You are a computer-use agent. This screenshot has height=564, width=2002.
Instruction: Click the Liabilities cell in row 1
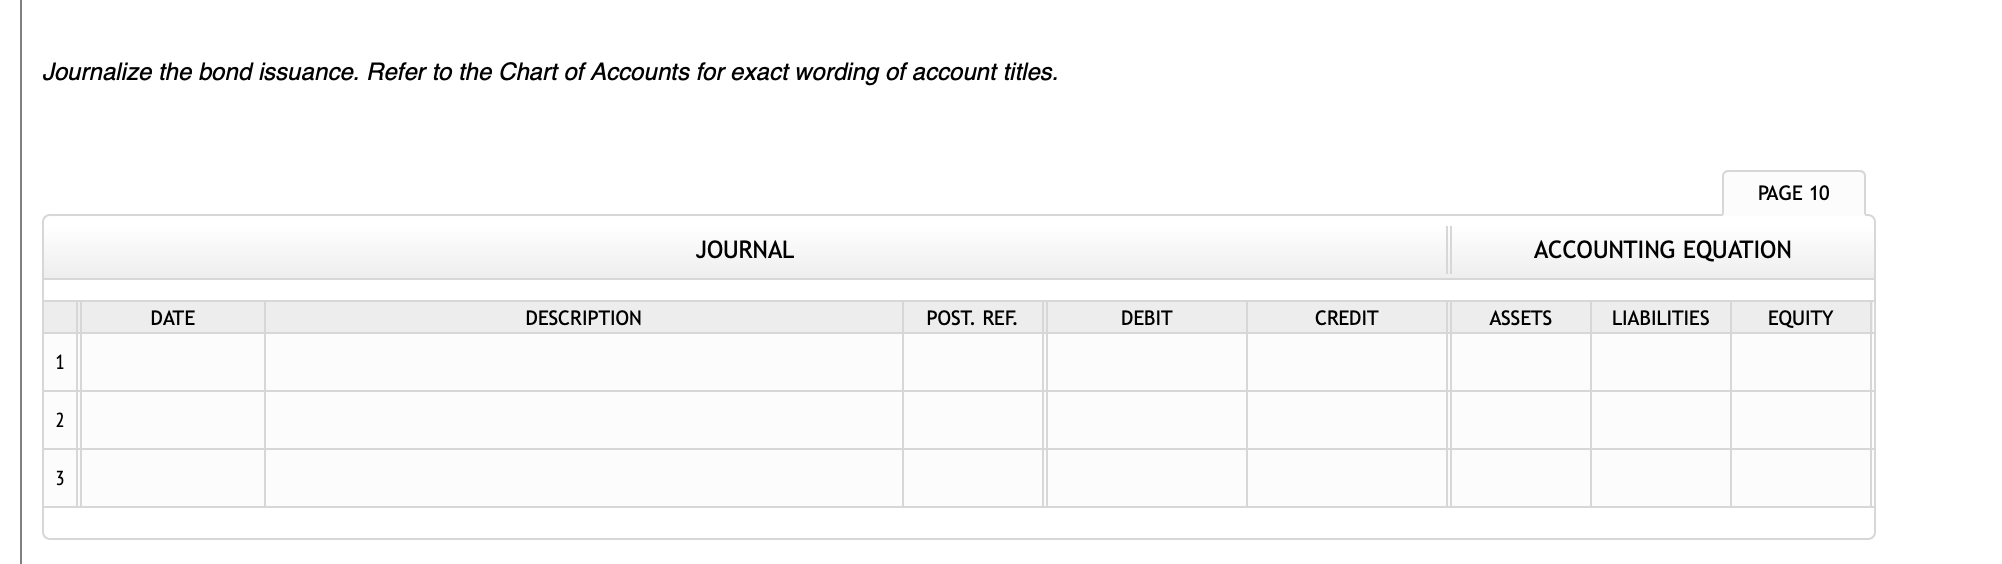(x=1660, y=362)
